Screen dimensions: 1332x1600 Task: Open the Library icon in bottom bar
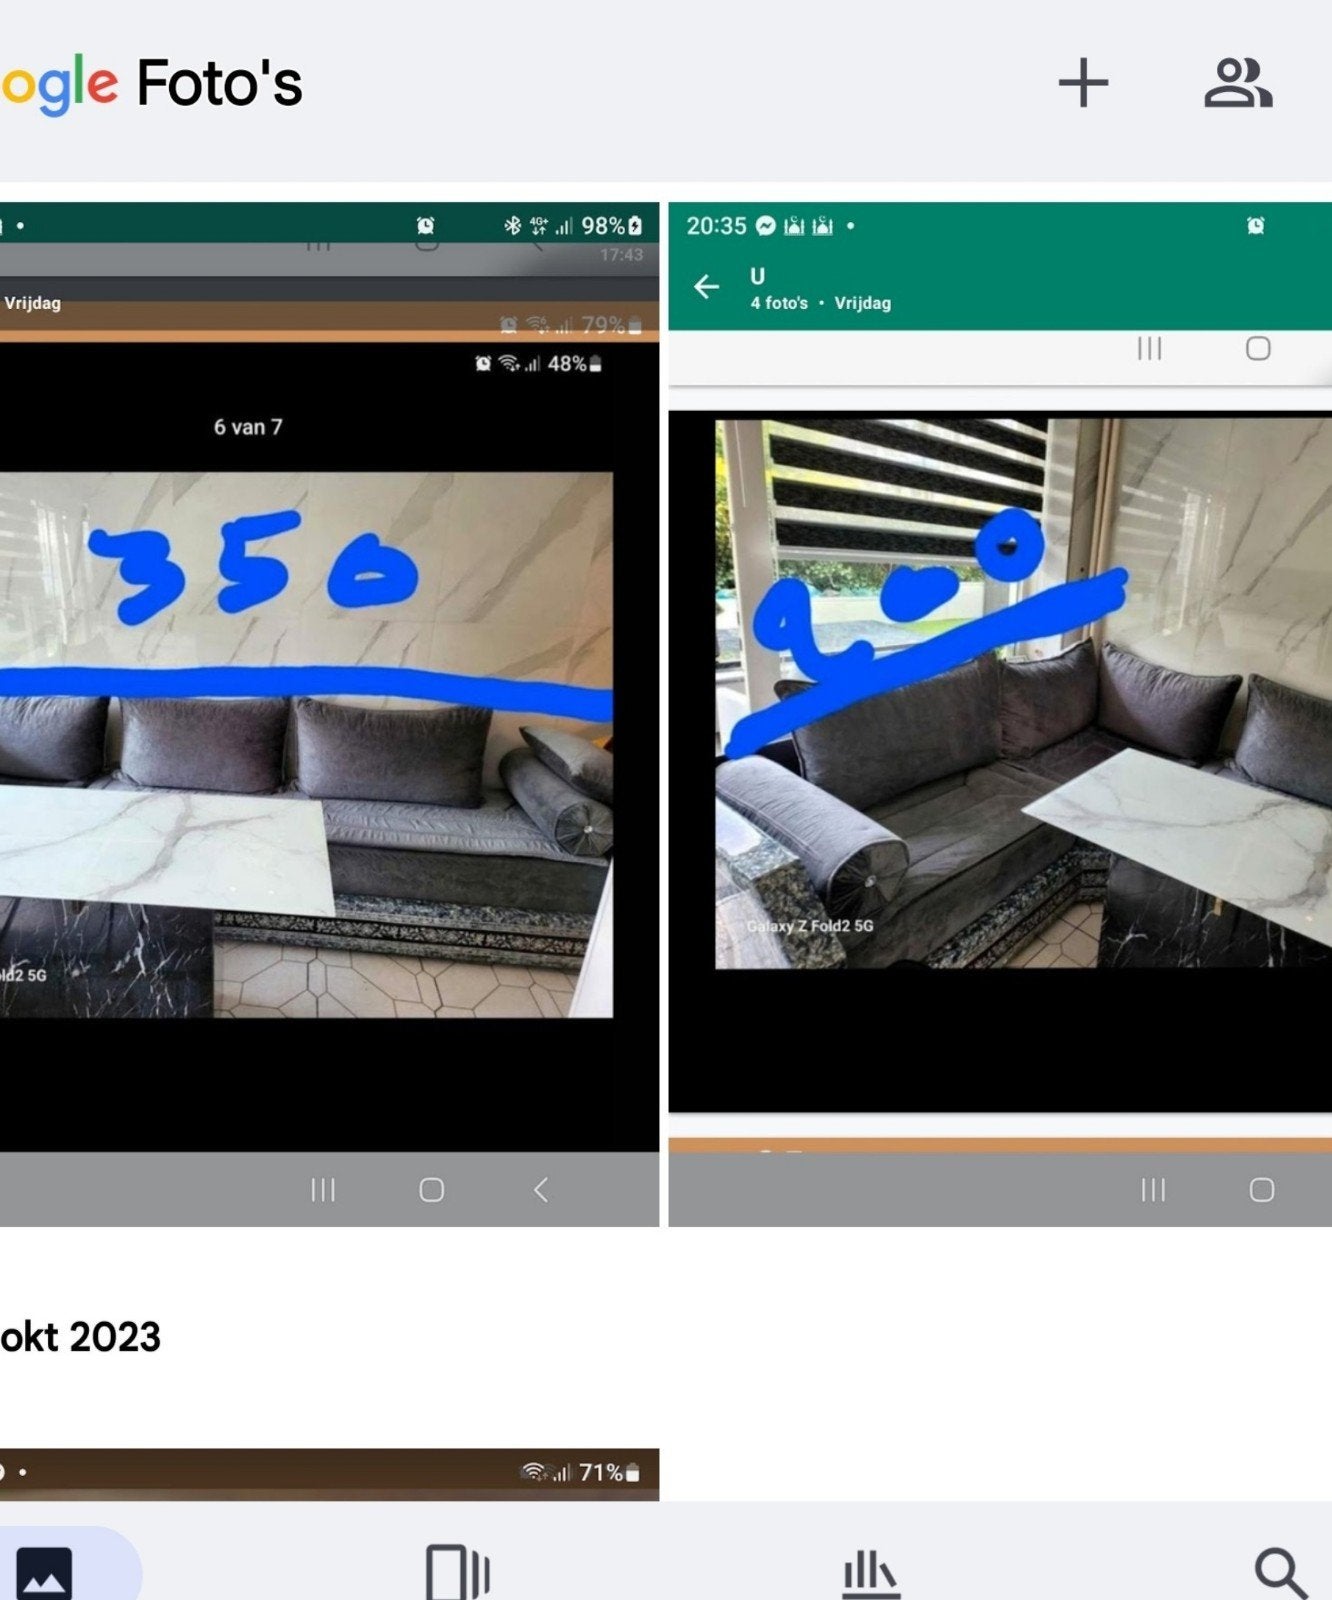(870, 1574)
